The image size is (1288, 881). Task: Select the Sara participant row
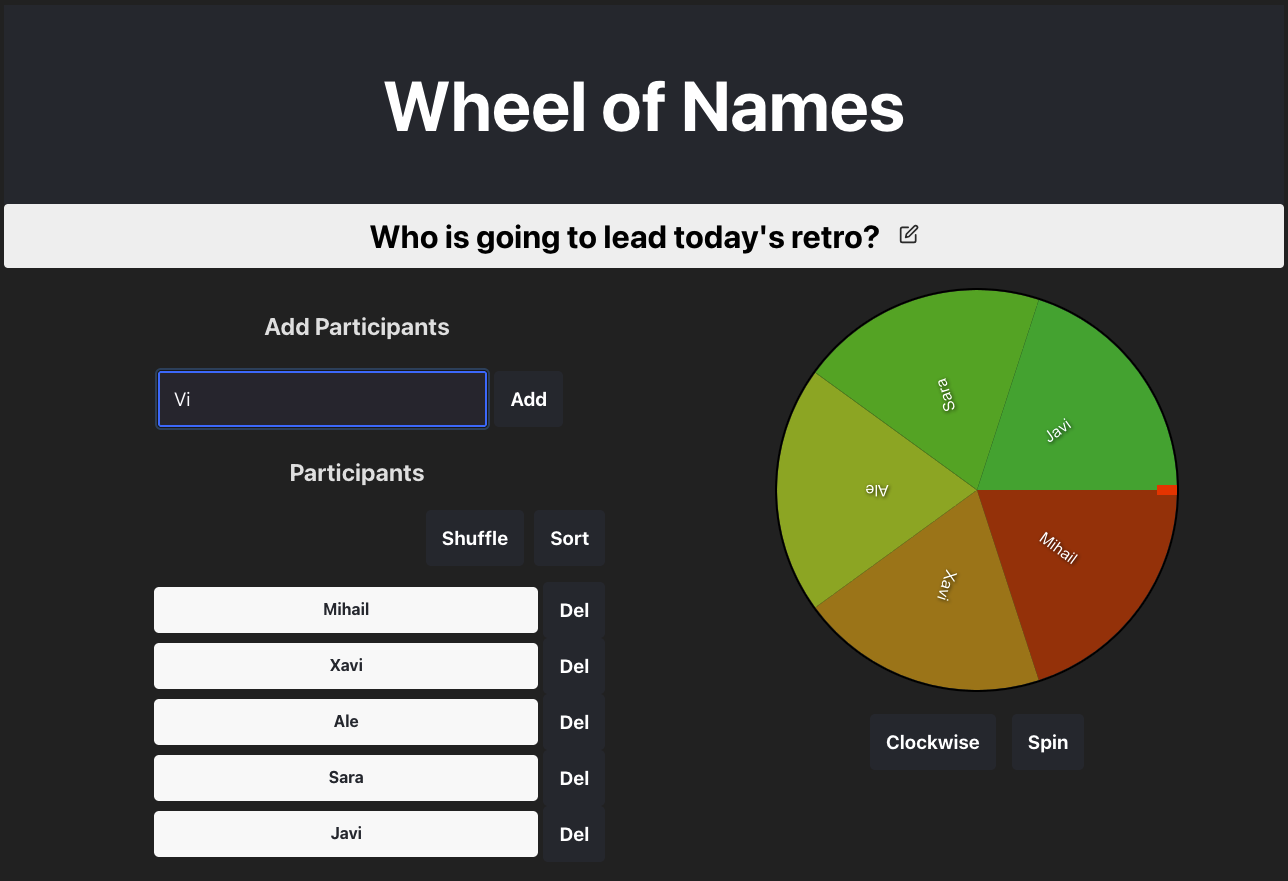coord(346,778)
